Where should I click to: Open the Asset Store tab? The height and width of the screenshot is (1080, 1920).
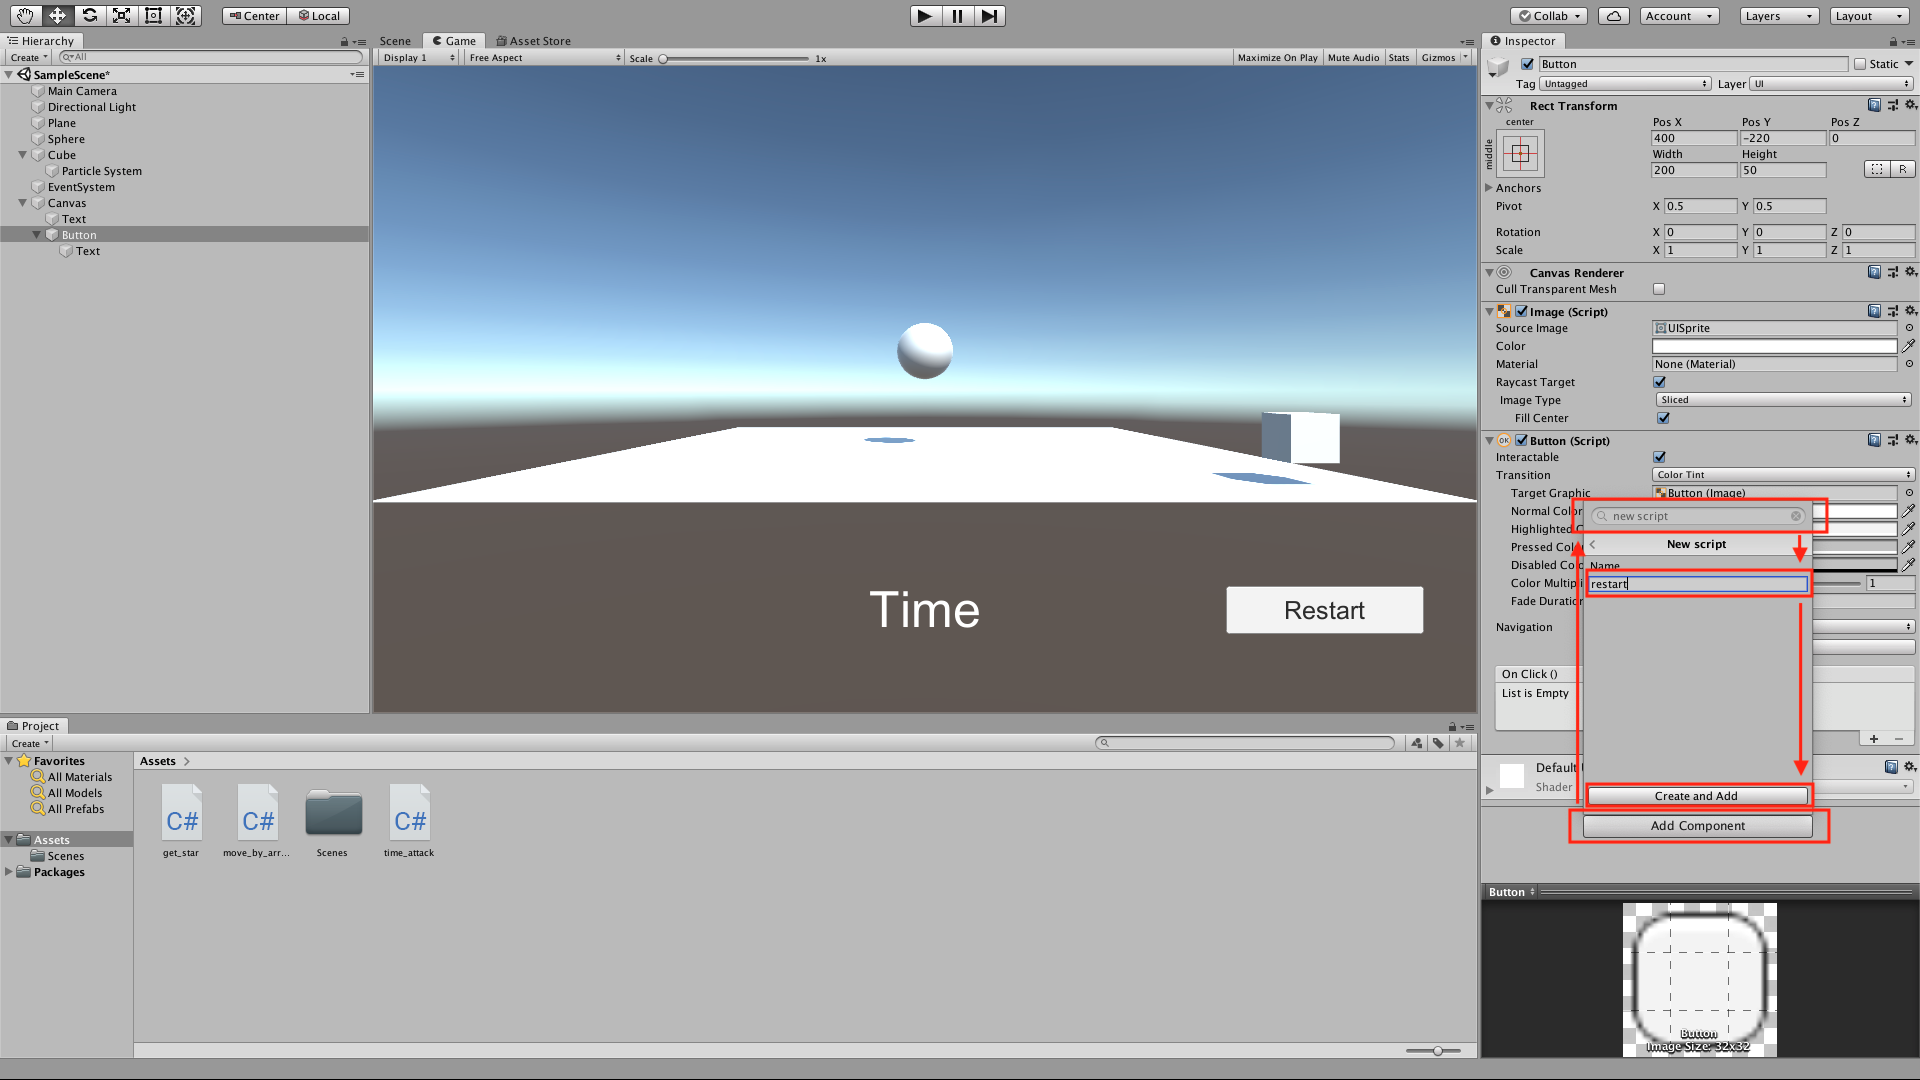pos(533,41)
